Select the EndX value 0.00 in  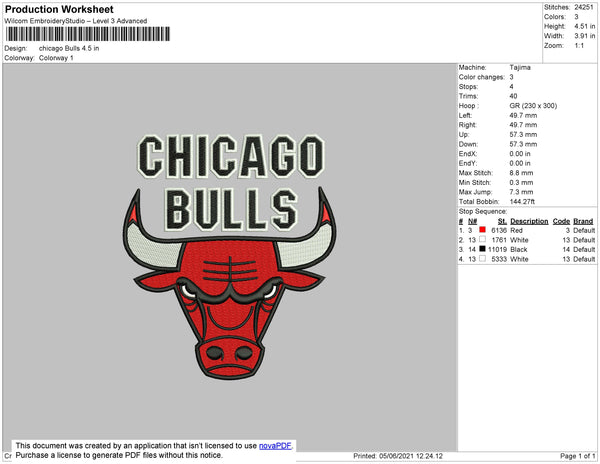pos(520,154)
